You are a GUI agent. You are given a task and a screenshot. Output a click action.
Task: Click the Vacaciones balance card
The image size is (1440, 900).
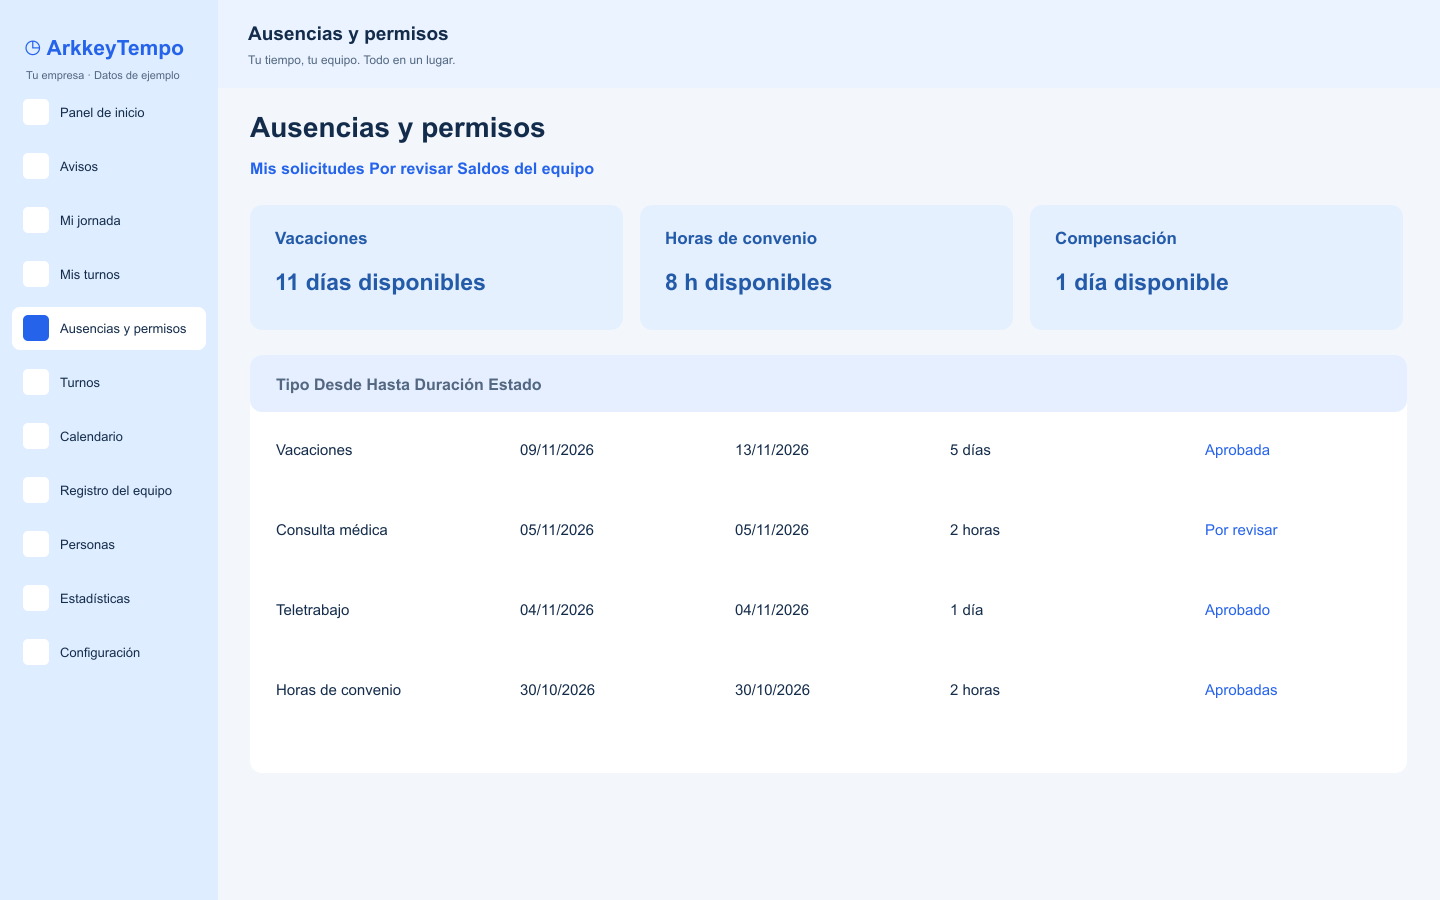click(x=436, y=267)
